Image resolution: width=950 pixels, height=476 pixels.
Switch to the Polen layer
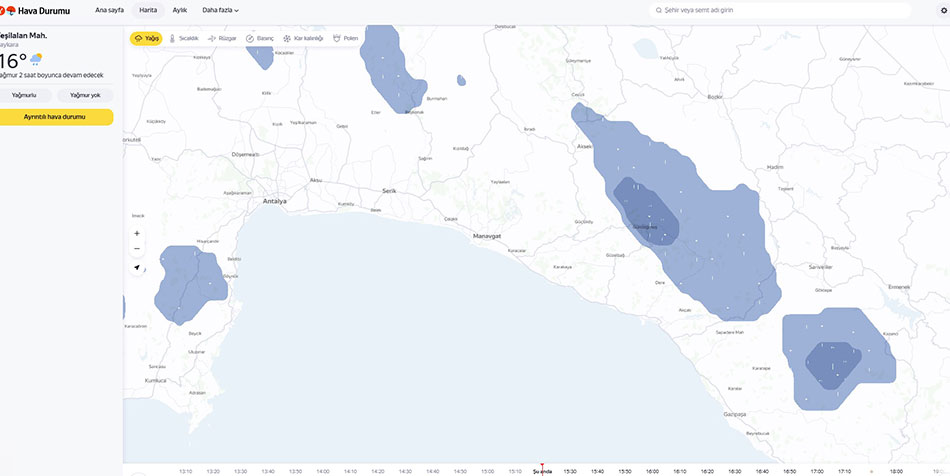[346, 38]
